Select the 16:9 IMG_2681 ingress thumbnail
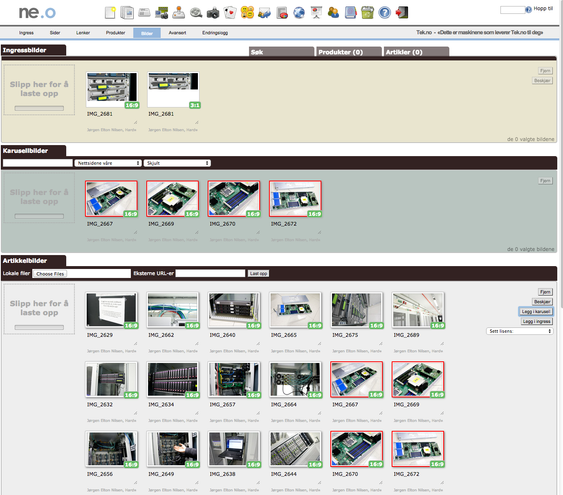The image size is (563, 495). pos(112,90)
